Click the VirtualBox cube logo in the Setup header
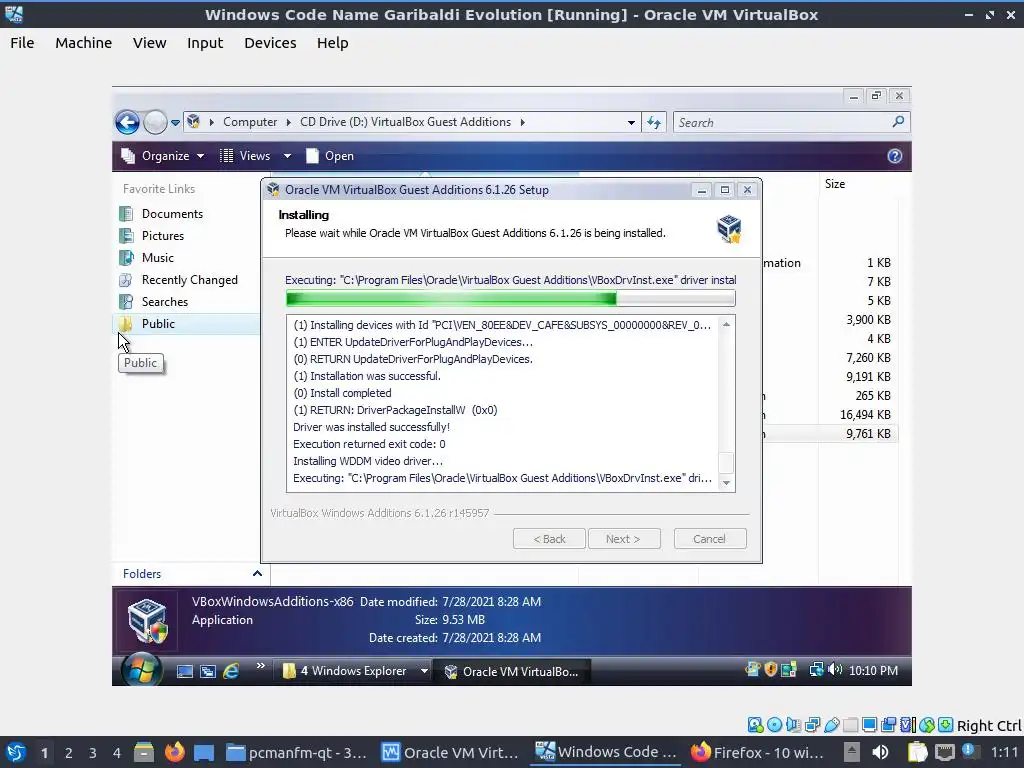This screenshot has height=768, width=1024. pos(729,229)
